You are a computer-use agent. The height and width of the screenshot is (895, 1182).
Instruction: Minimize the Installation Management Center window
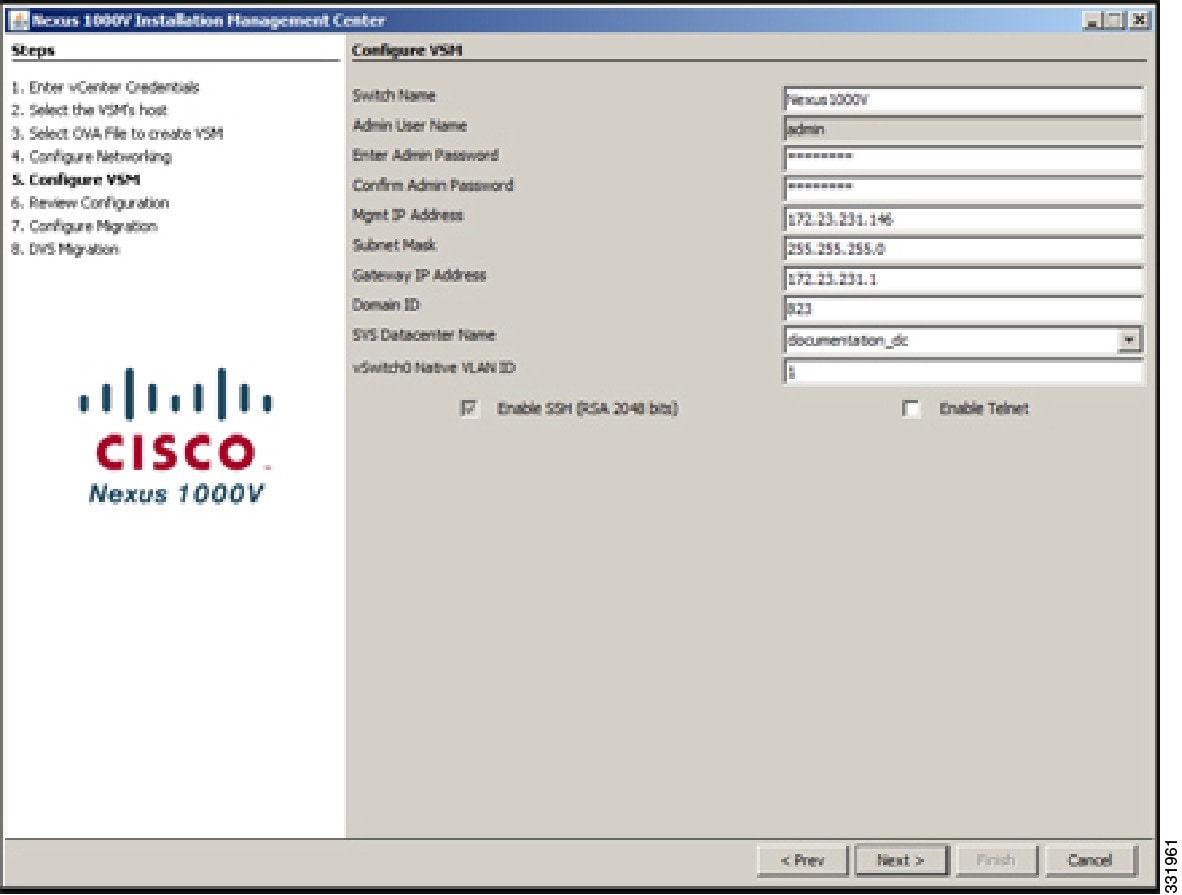[1092, 21]
